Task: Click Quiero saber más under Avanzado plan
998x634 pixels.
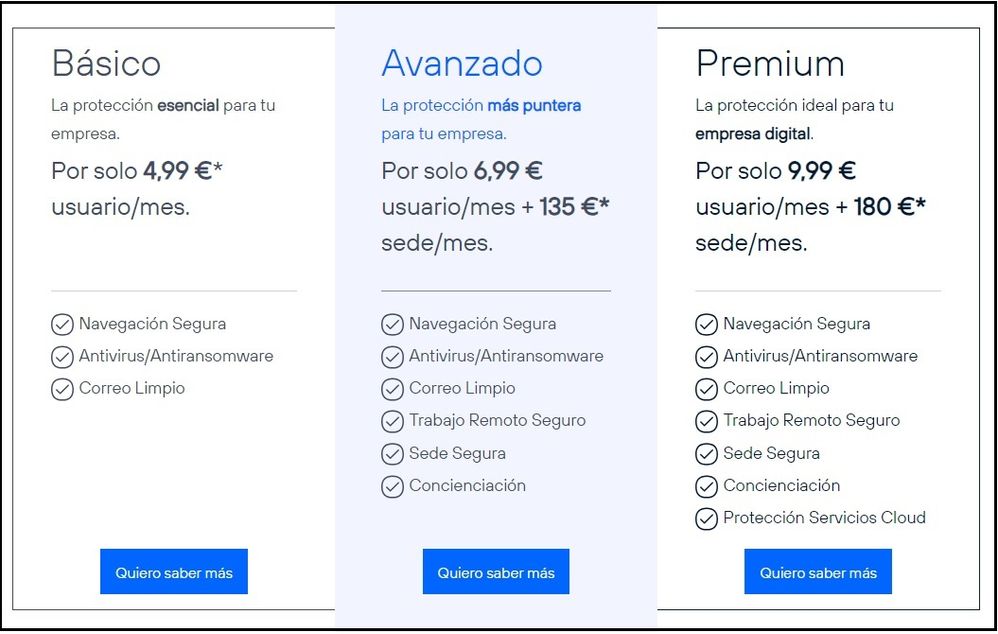Action: 495,571
